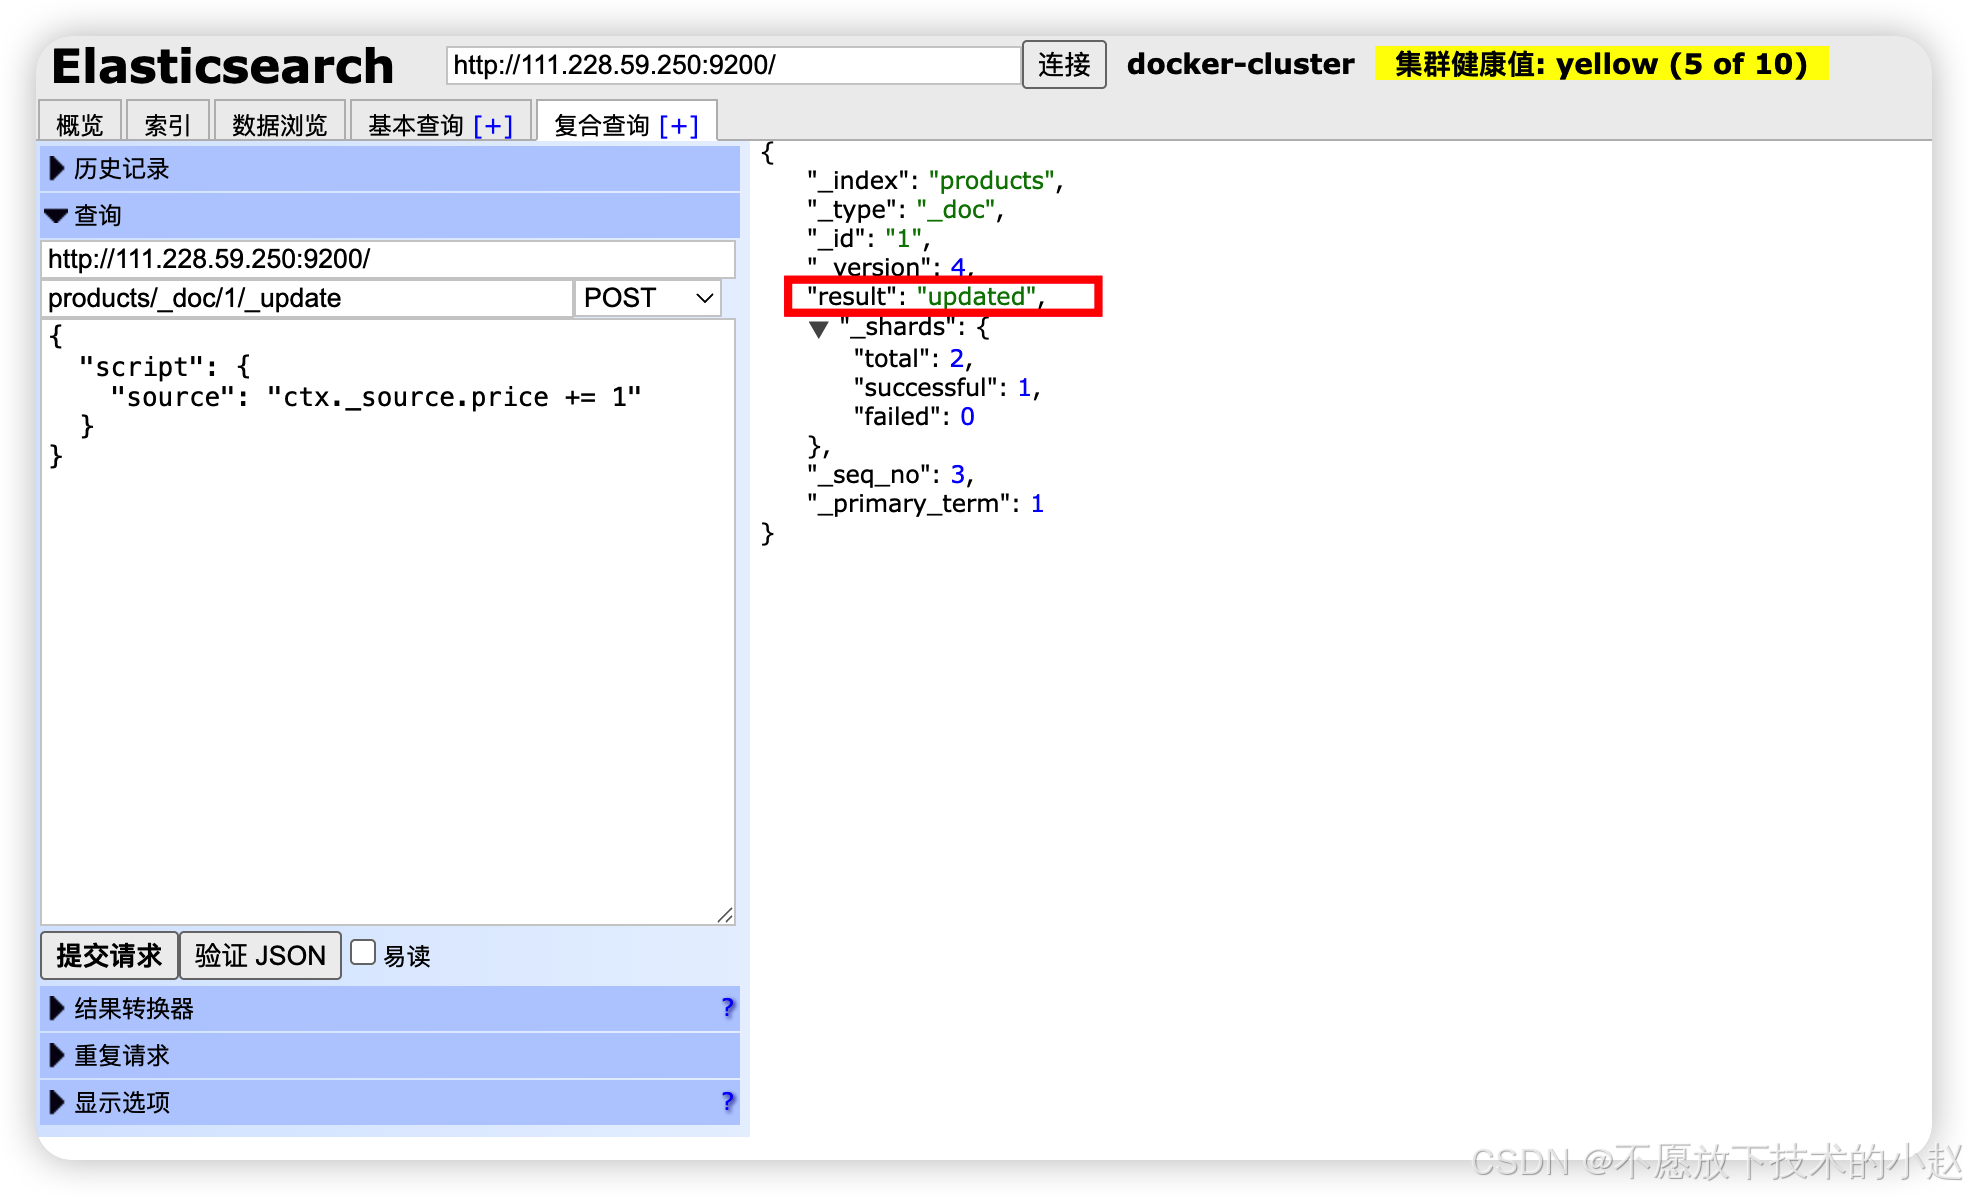Expand the 结果转换器 section
The image size is (1968, 1196).
pos(133,1008)
